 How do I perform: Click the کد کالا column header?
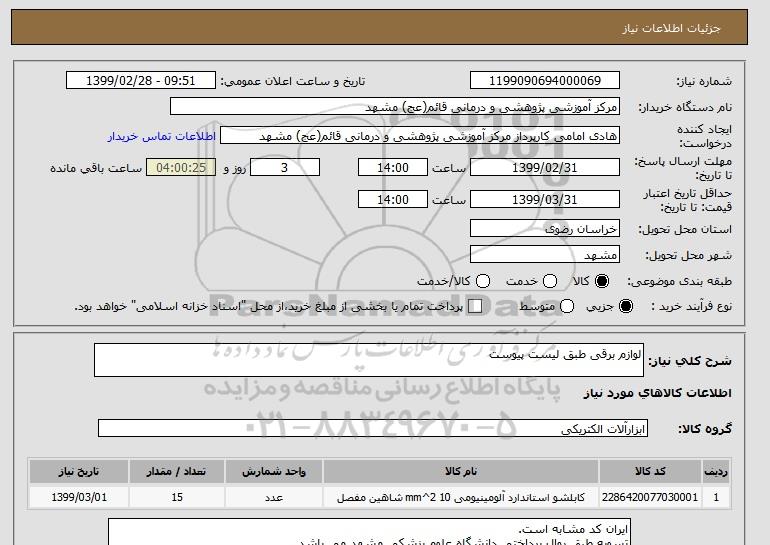(650, 471)
